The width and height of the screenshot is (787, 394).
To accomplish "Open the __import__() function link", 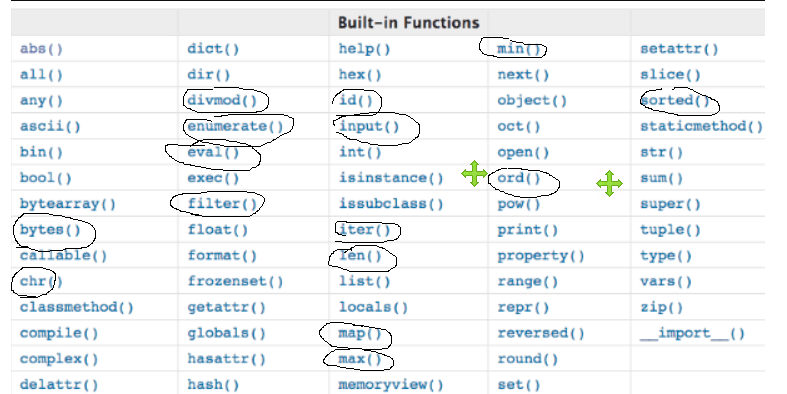I will pyautogui.click(x=692, y=333).
